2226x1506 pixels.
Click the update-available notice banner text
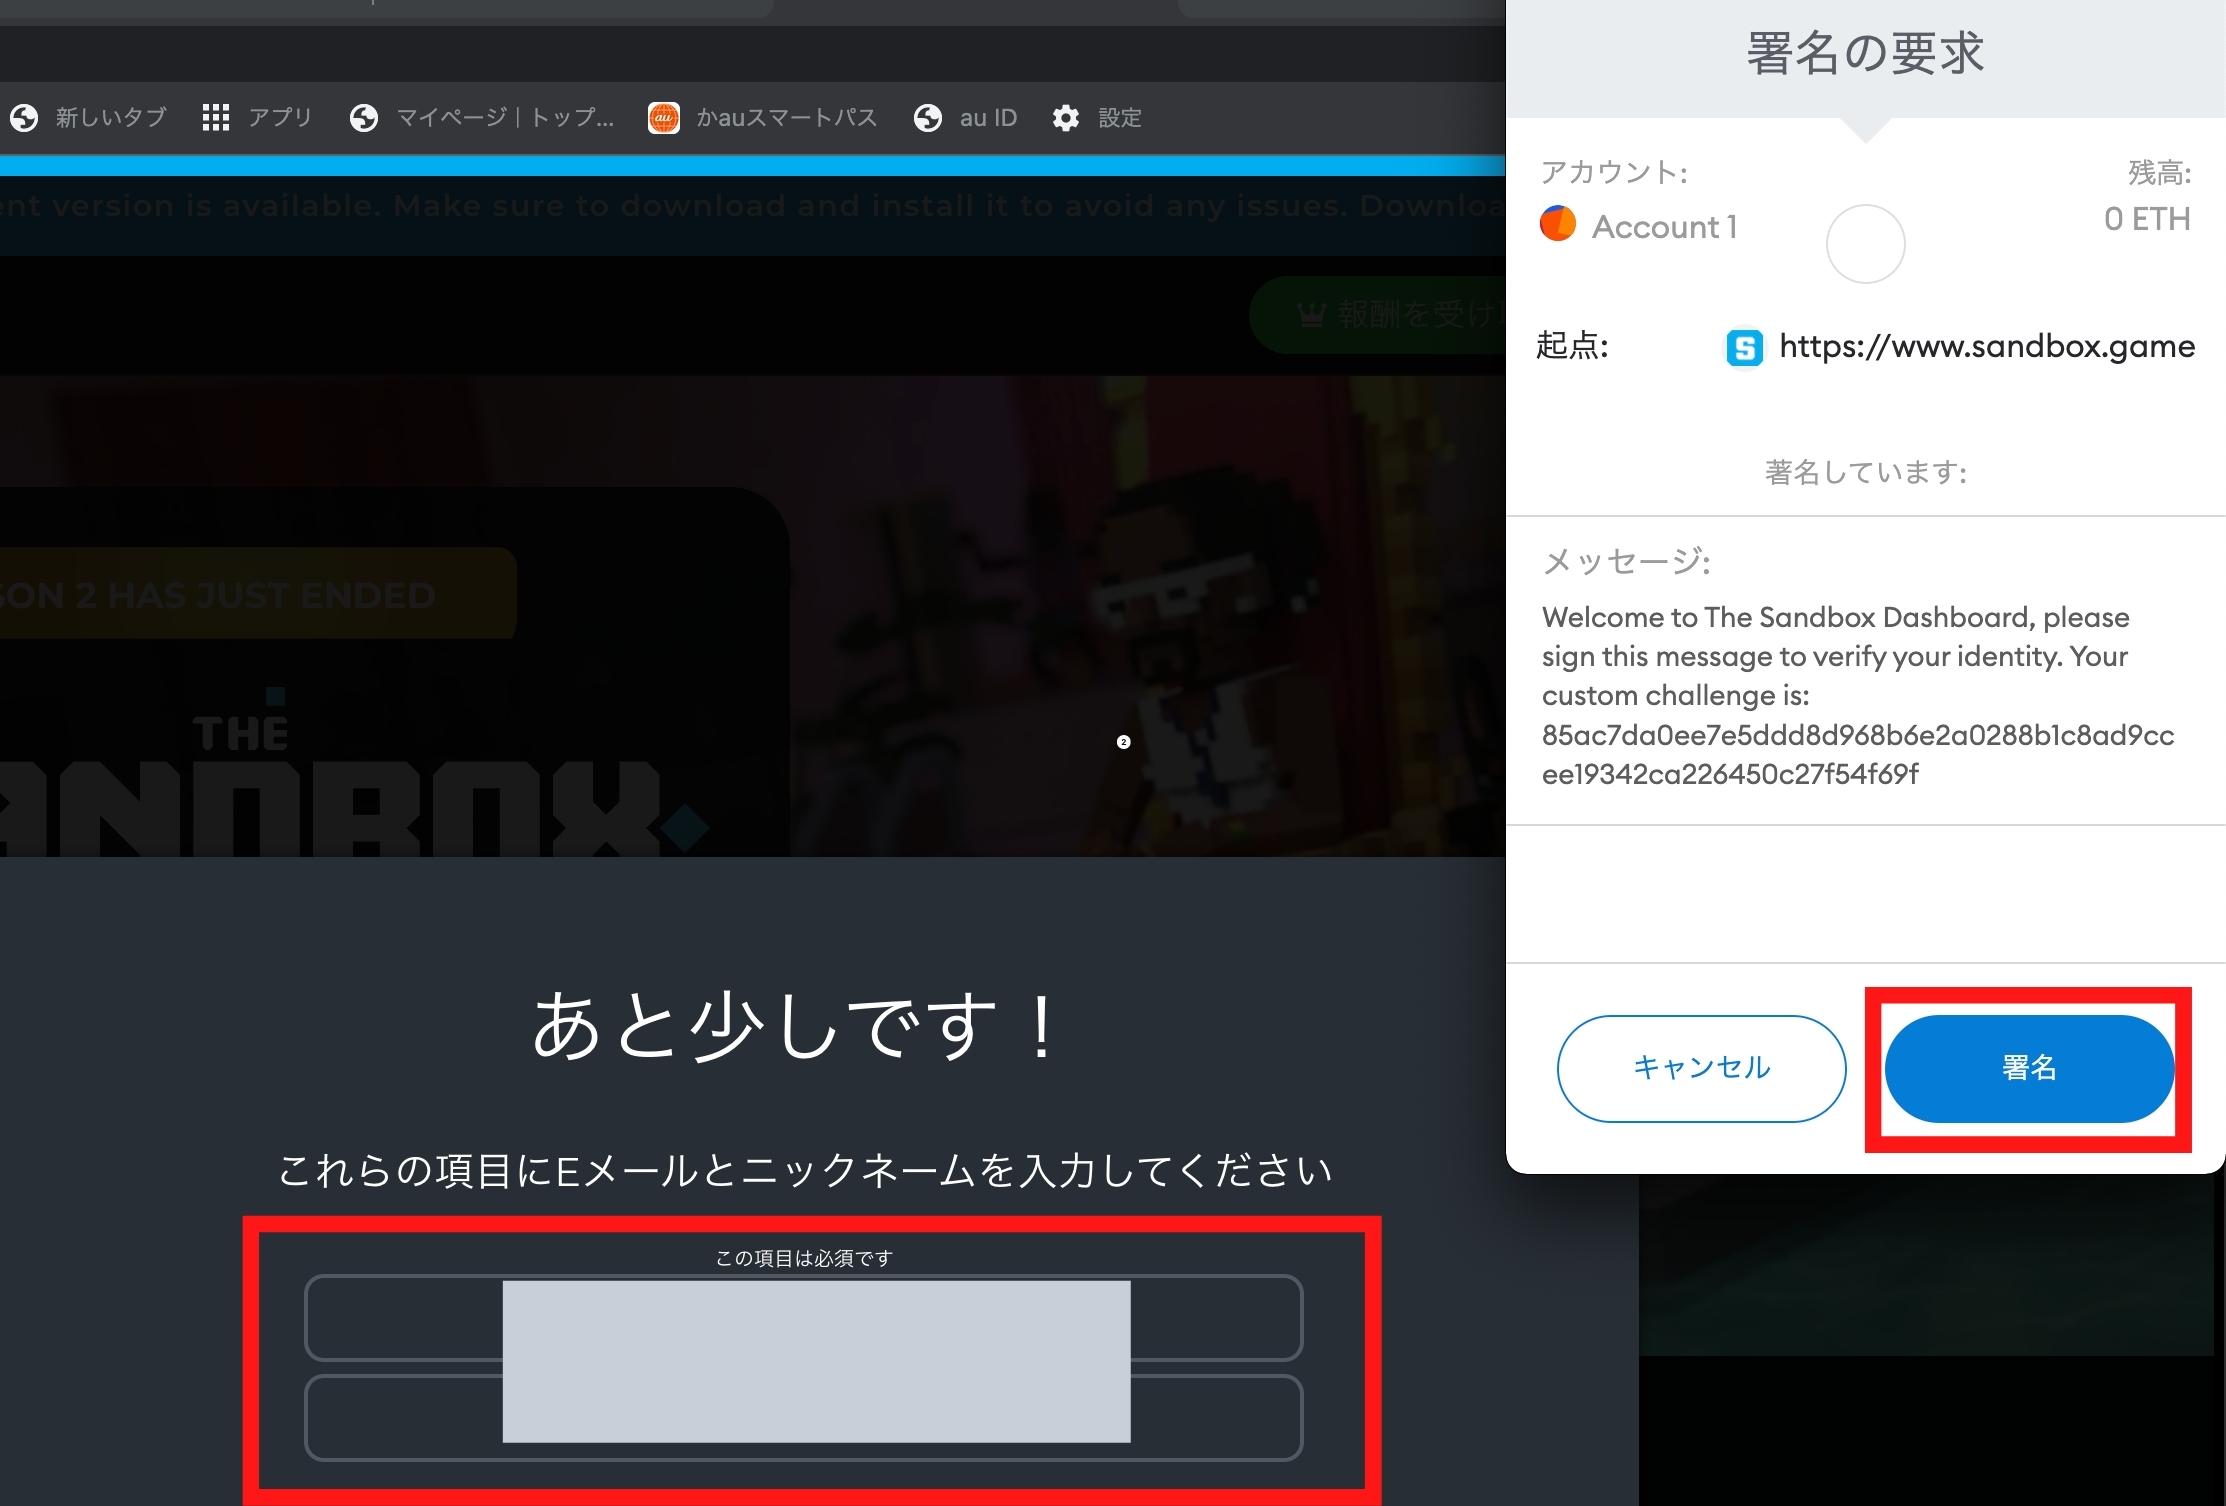[752, 206]
